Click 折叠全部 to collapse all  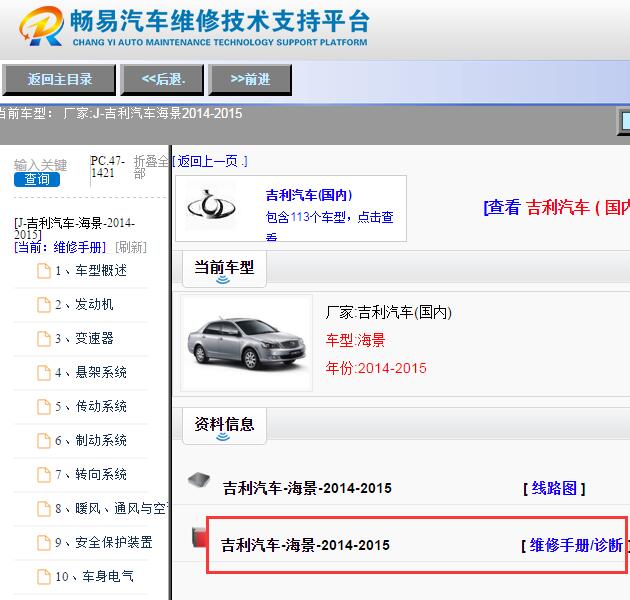(151, 167)
